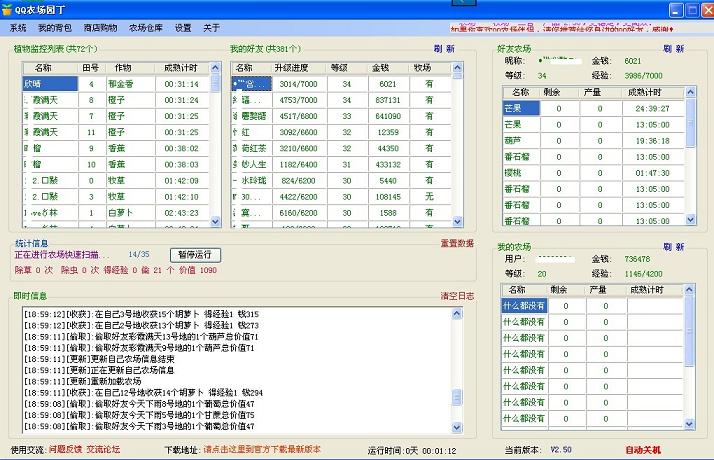Image resolution: width=714 pixels, height=460 pixels.
Task: Sort plant list by 作物 column header
Action: coord(130,68)
